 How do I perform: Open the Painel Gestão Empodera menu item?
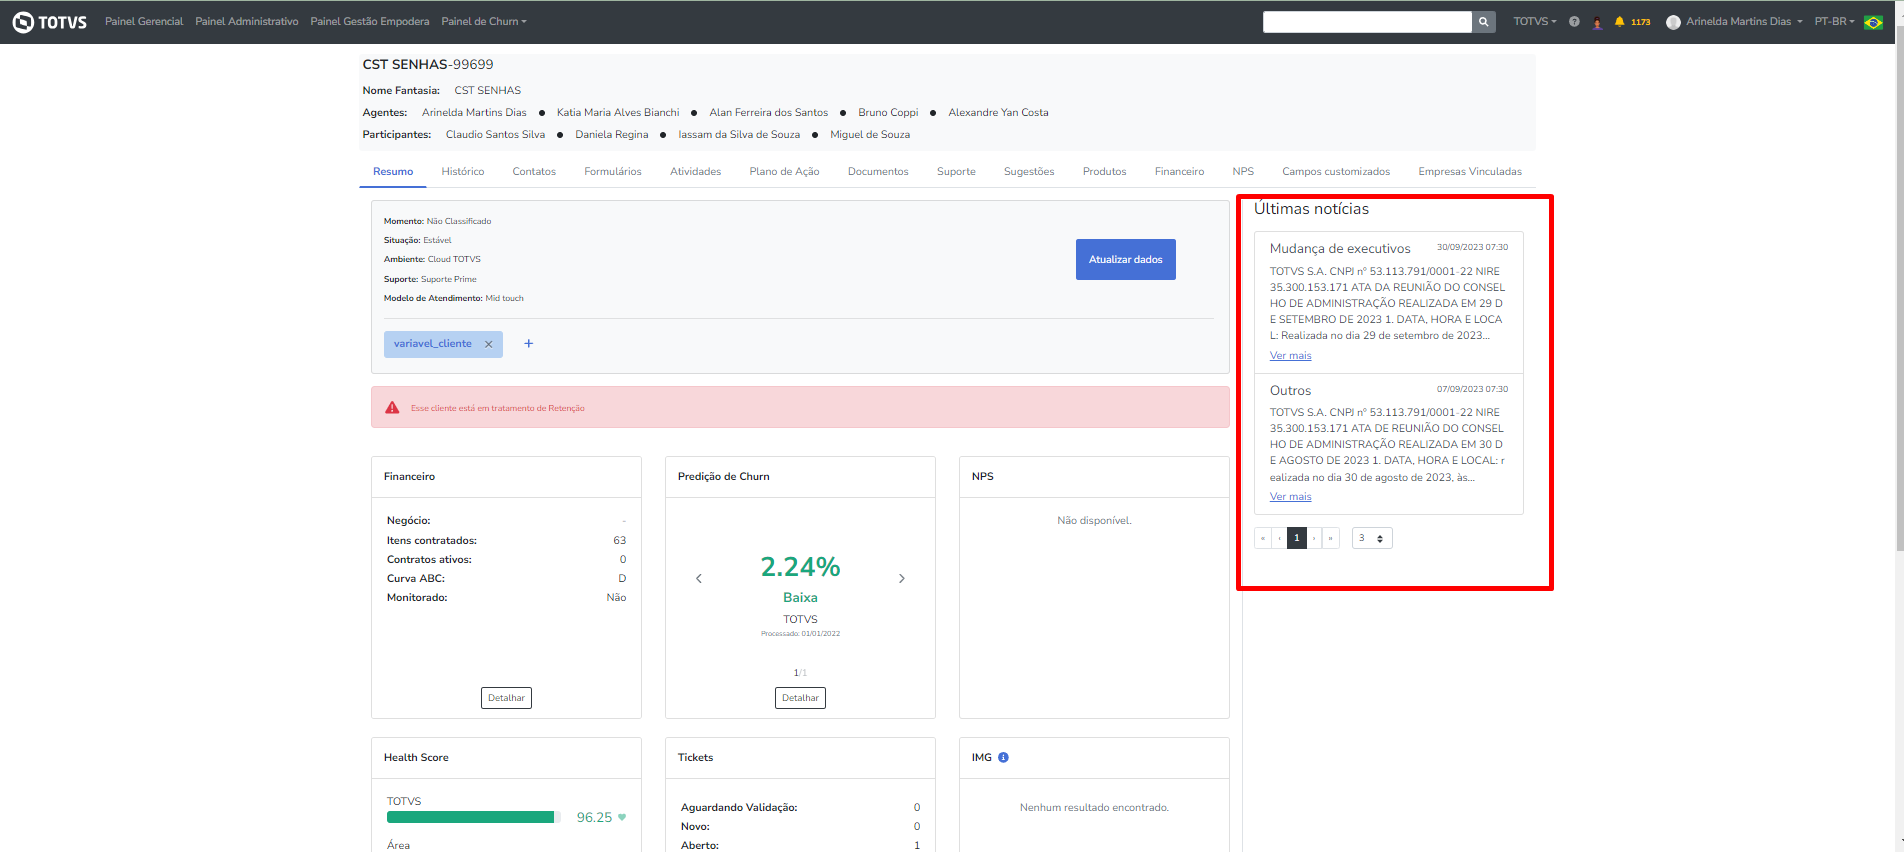point(370,22)
